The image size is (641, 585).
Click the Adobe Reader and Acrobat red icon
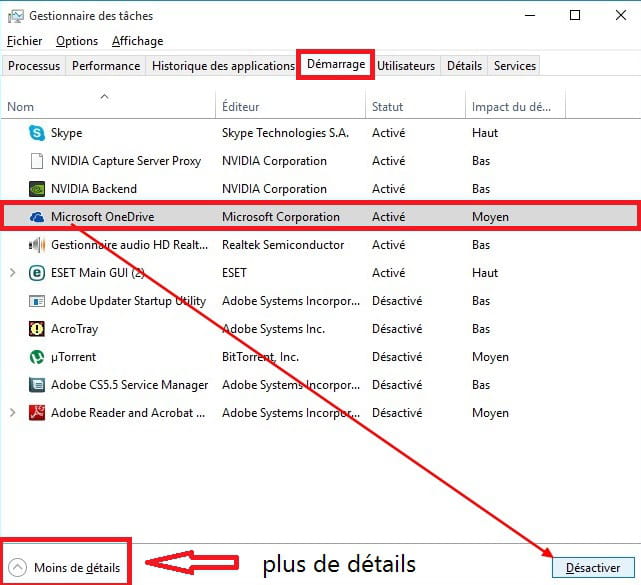click(37, 413)
